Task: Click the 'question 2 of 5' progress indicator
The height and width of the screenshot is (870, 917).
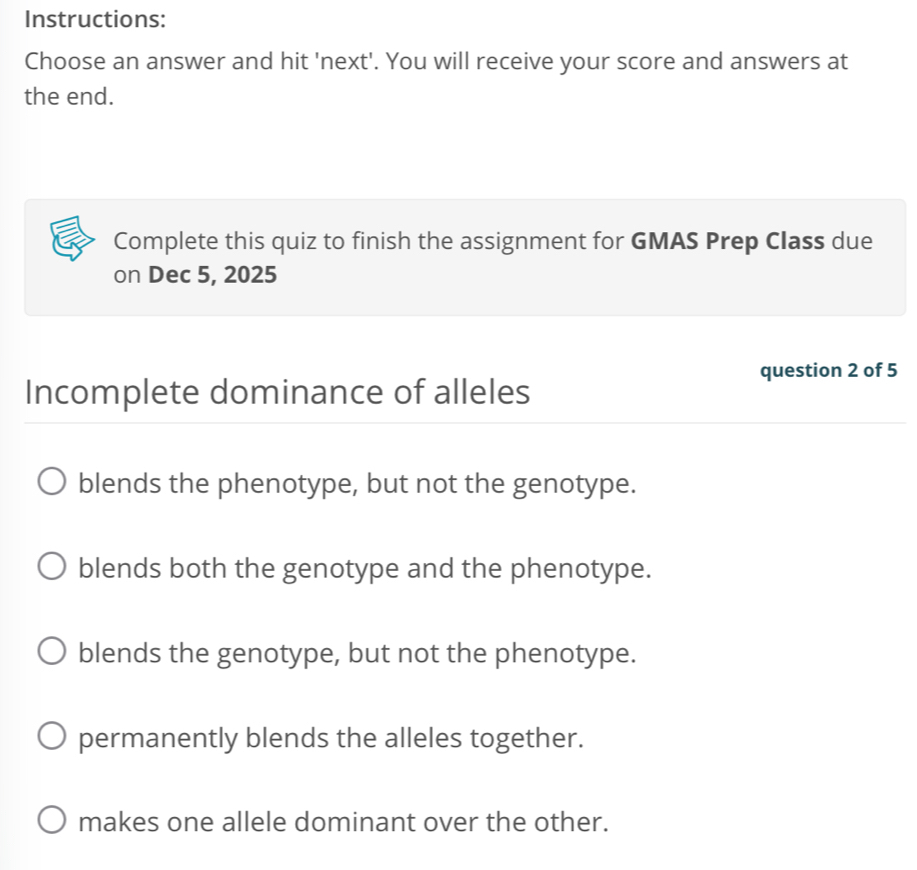Action: 828,371
